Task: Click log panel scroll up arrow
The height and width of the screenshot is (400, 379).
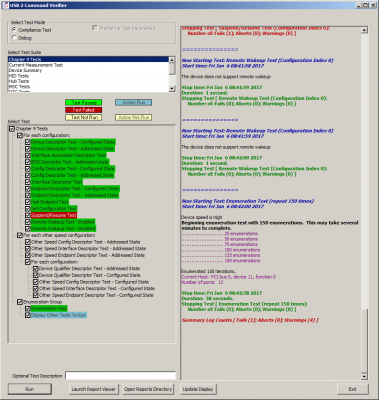Action: click(x=364, y=30)
